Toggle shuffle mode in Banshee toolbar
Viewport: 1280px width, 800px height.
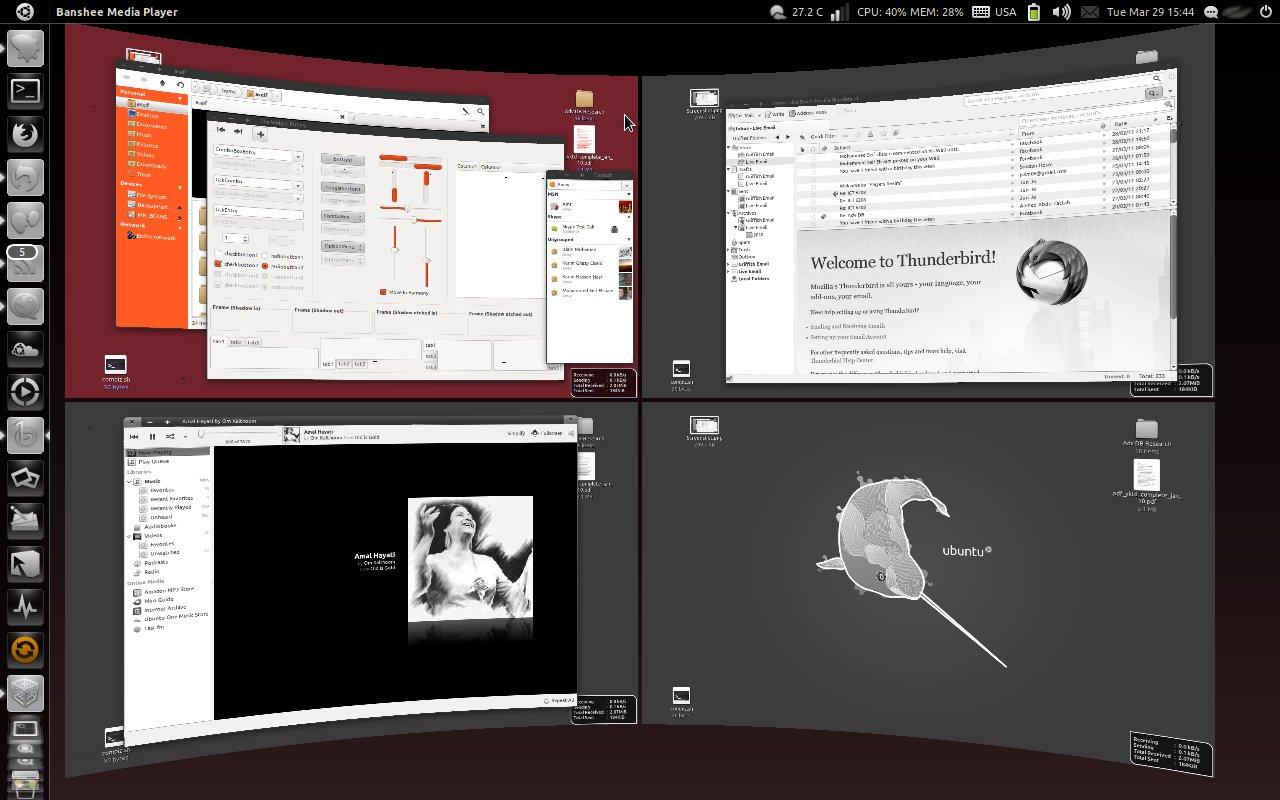pos(170,437)
